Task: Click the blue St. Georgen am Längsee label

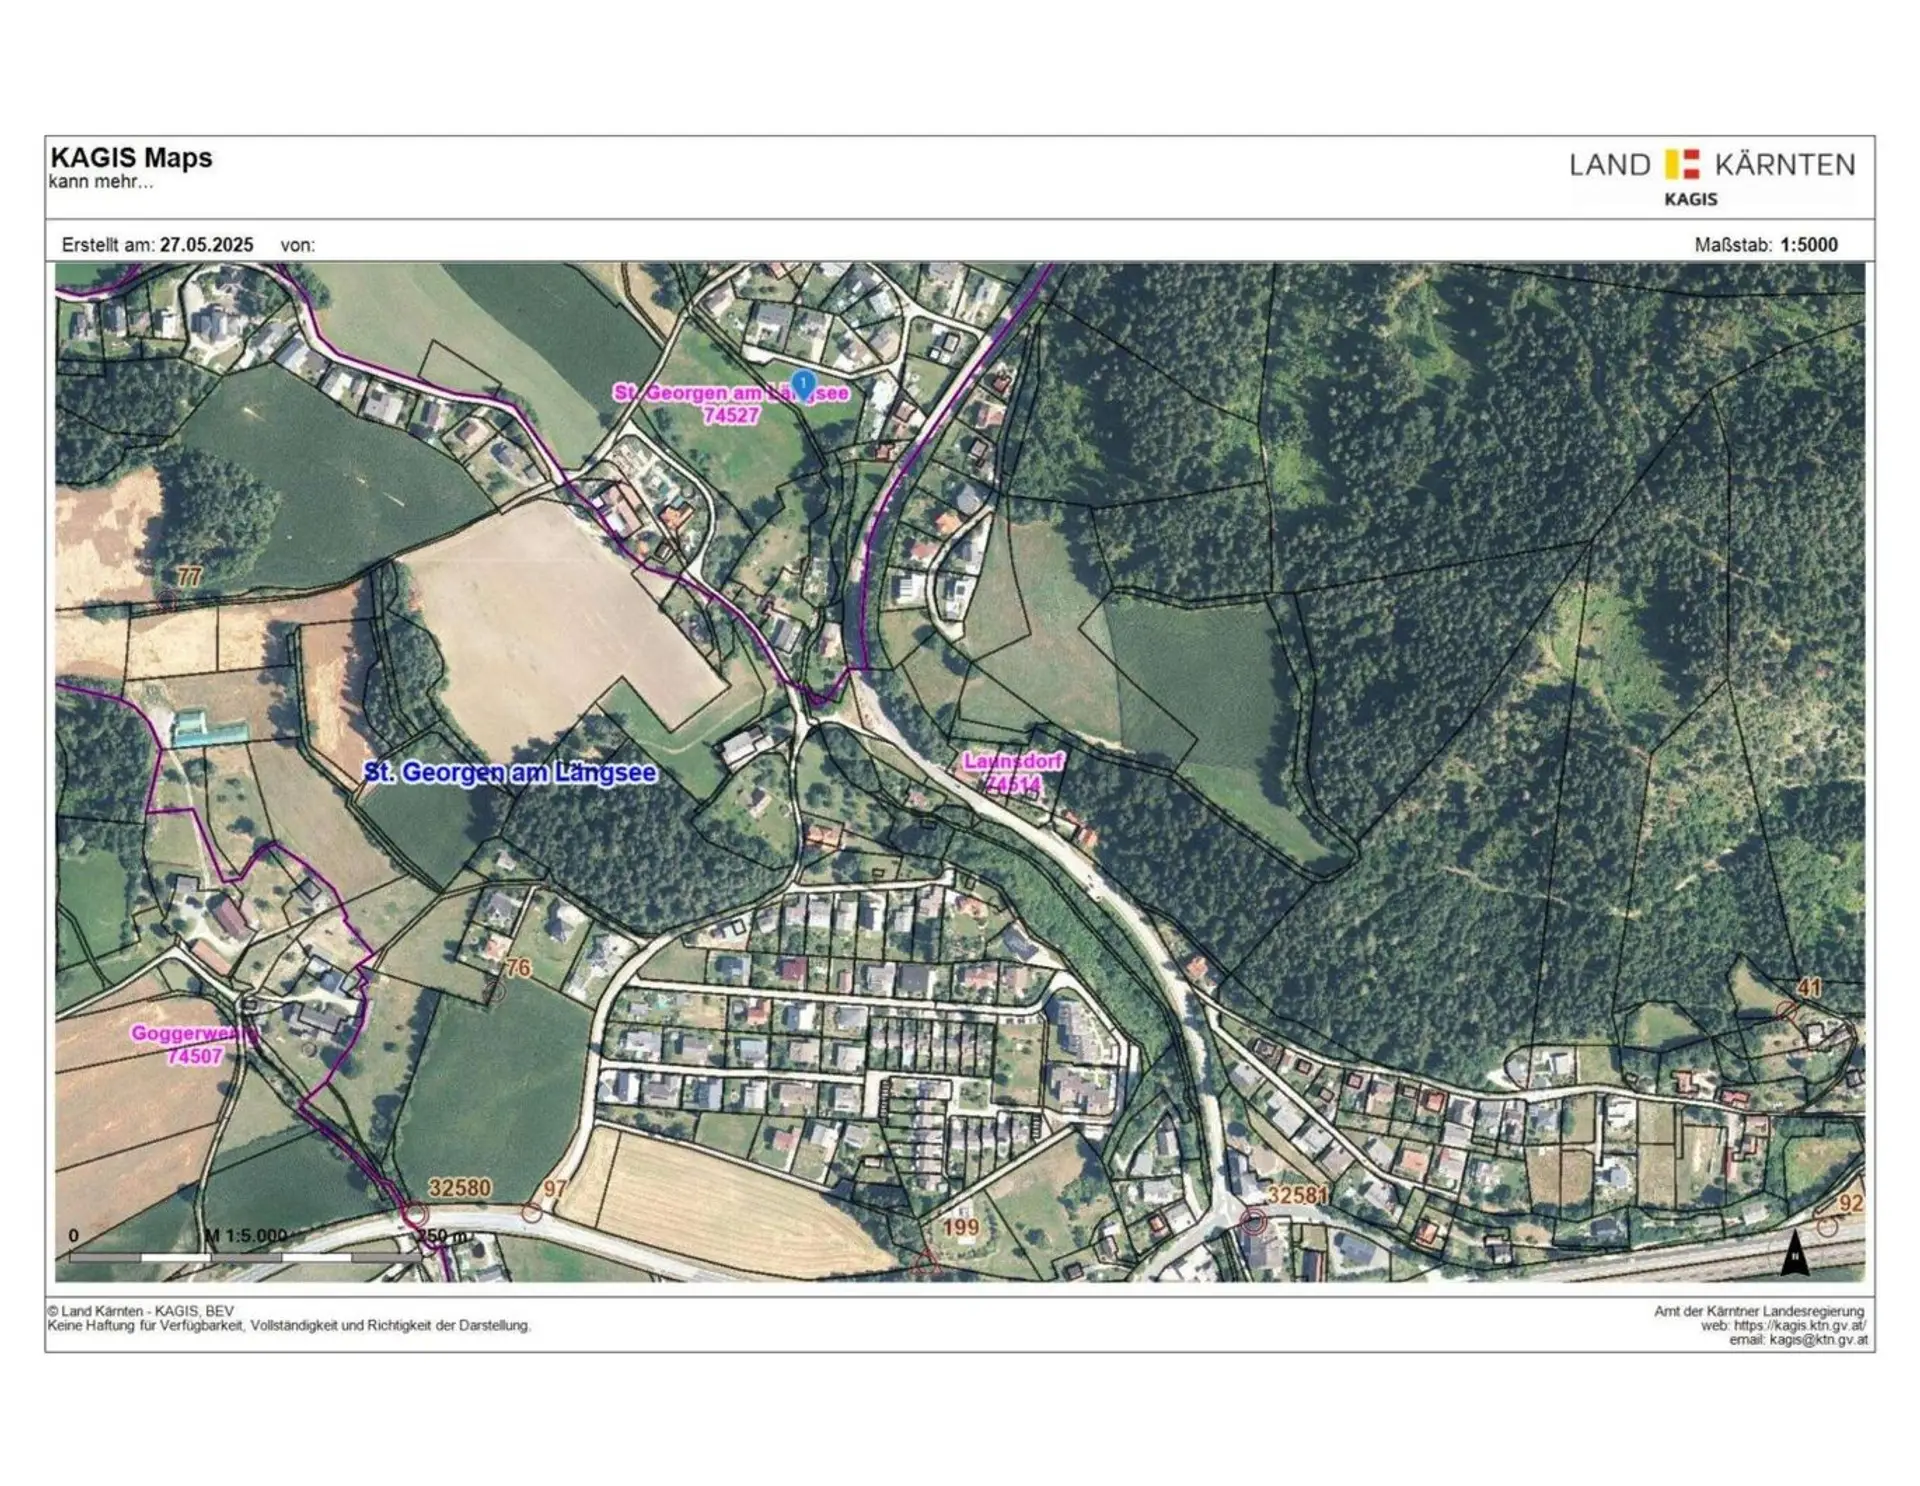Action: click(x=510, y=773)
